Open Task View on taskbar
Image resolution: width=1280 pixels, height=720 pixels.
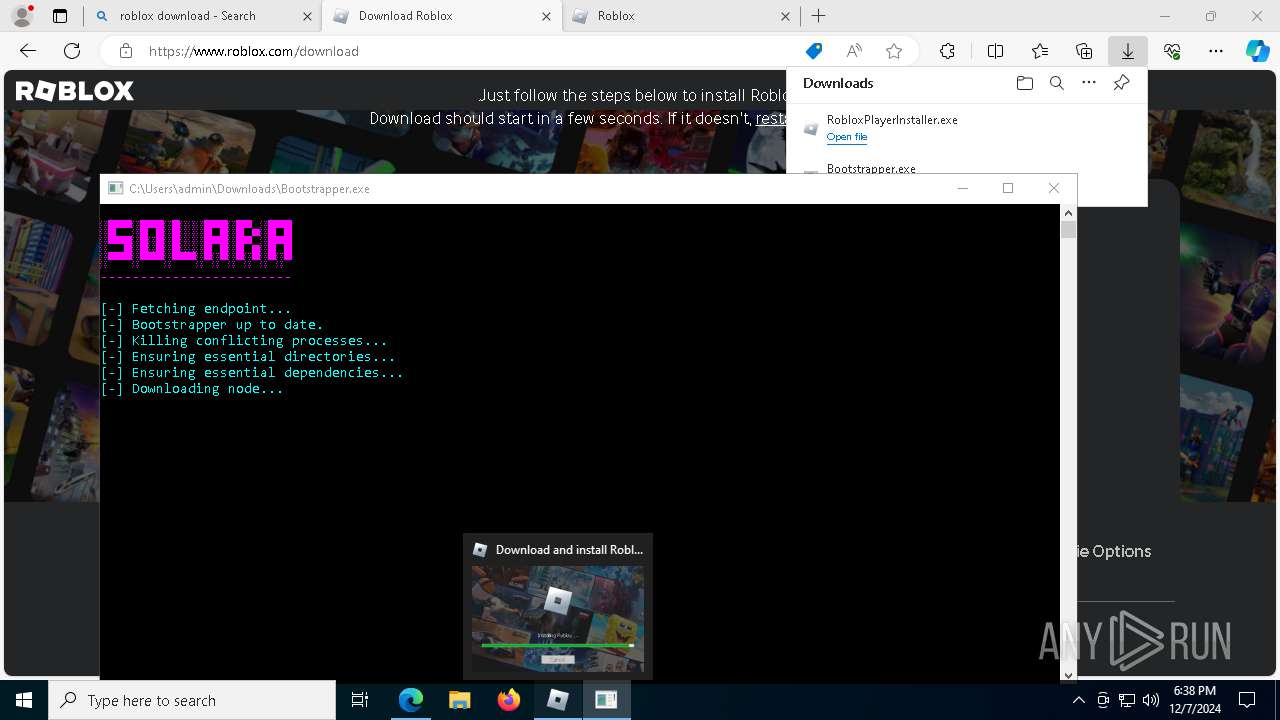pos(360,700)
